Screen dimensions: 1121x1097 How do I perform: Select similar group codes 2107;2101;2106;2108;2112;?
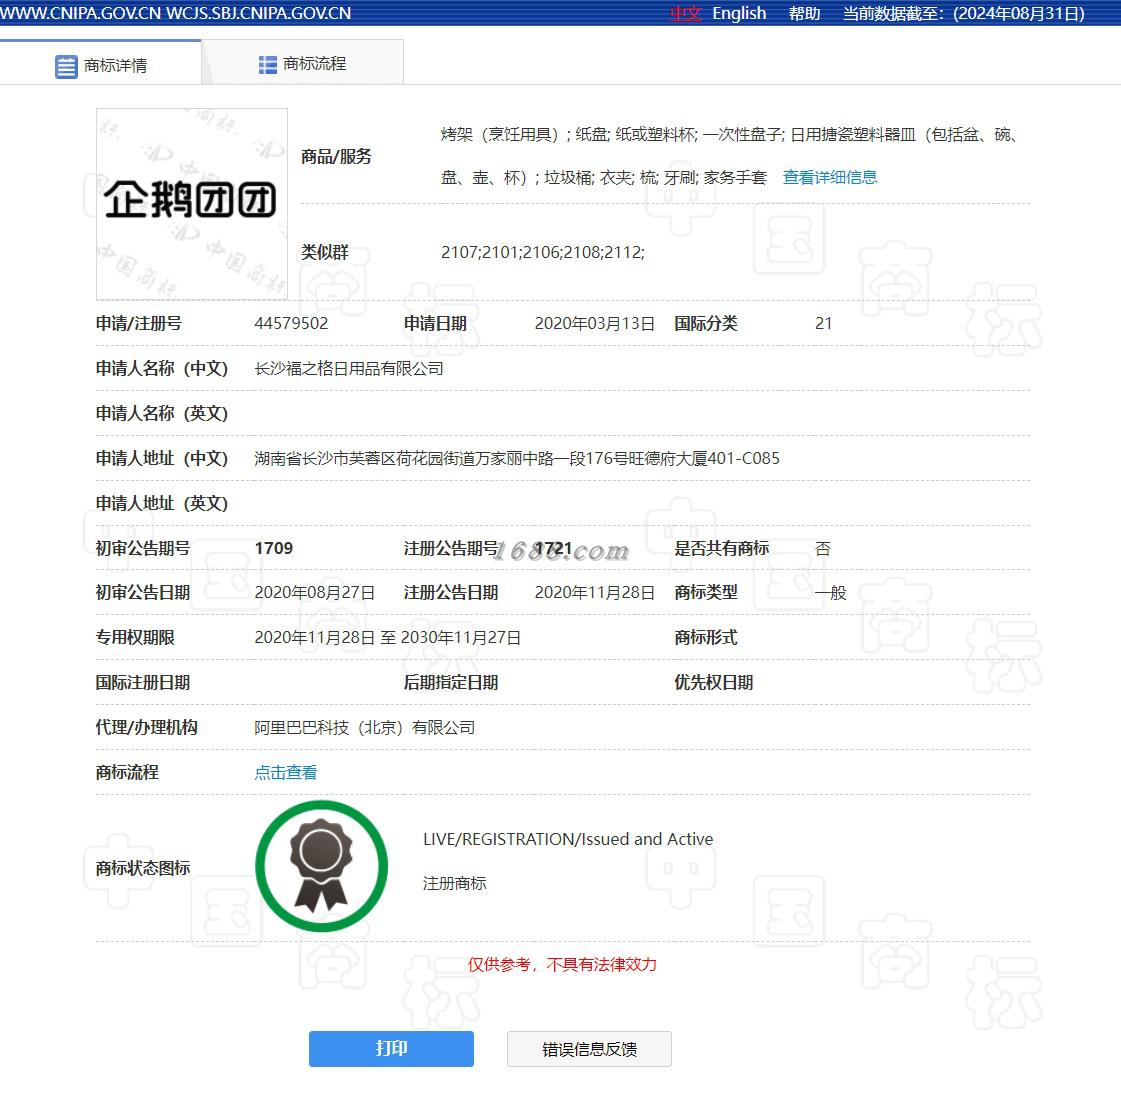[543, 252]
